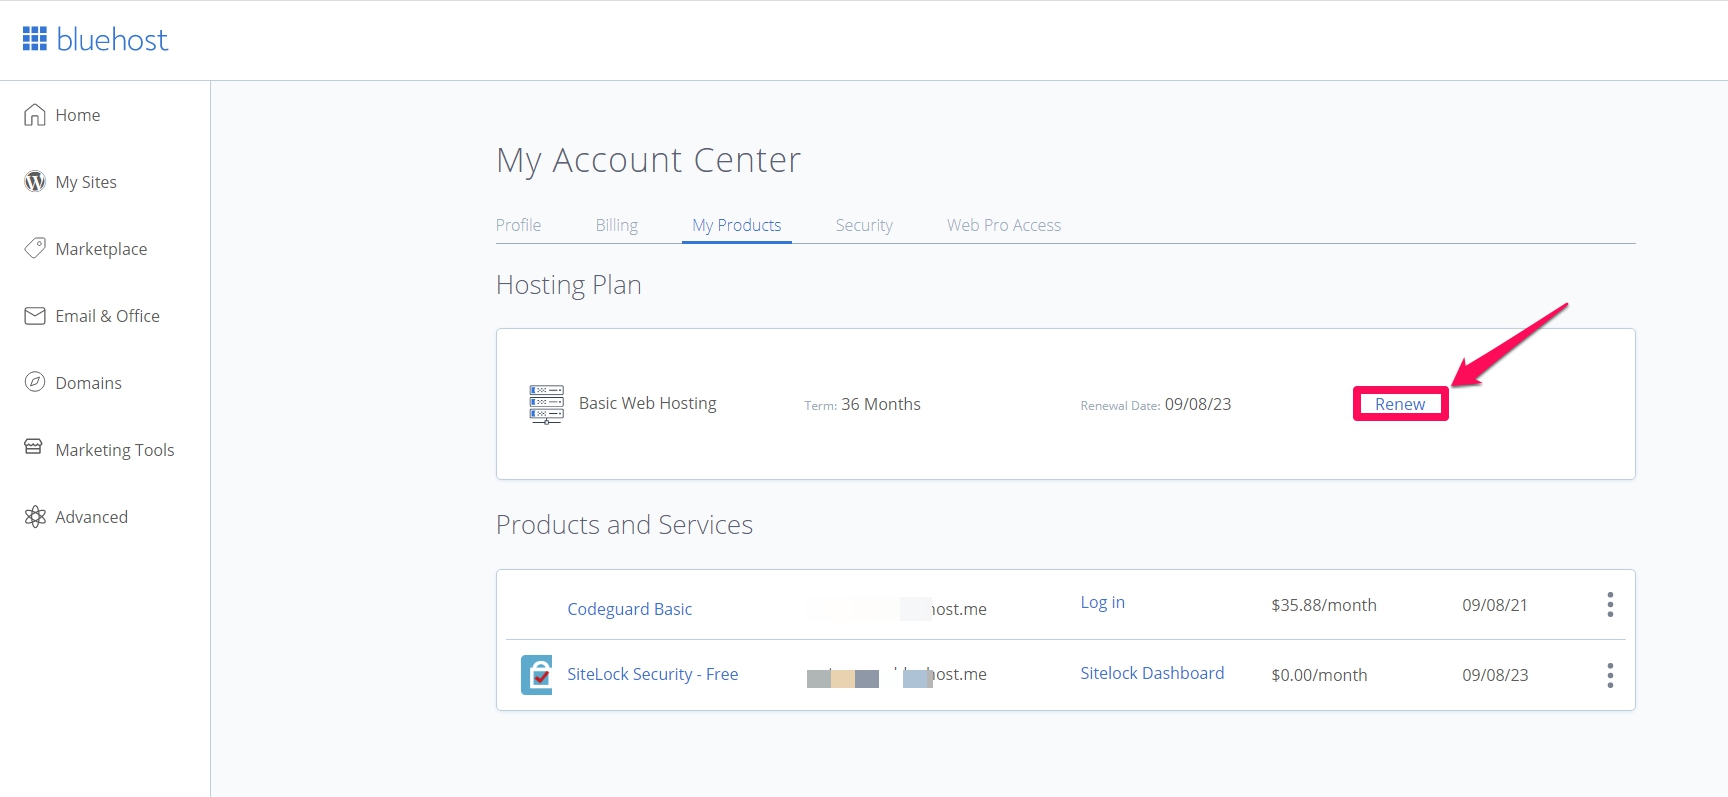Click the $0.00/month price
Viewport: 1728px width, 797px height.
click(x=1319, y=675)
